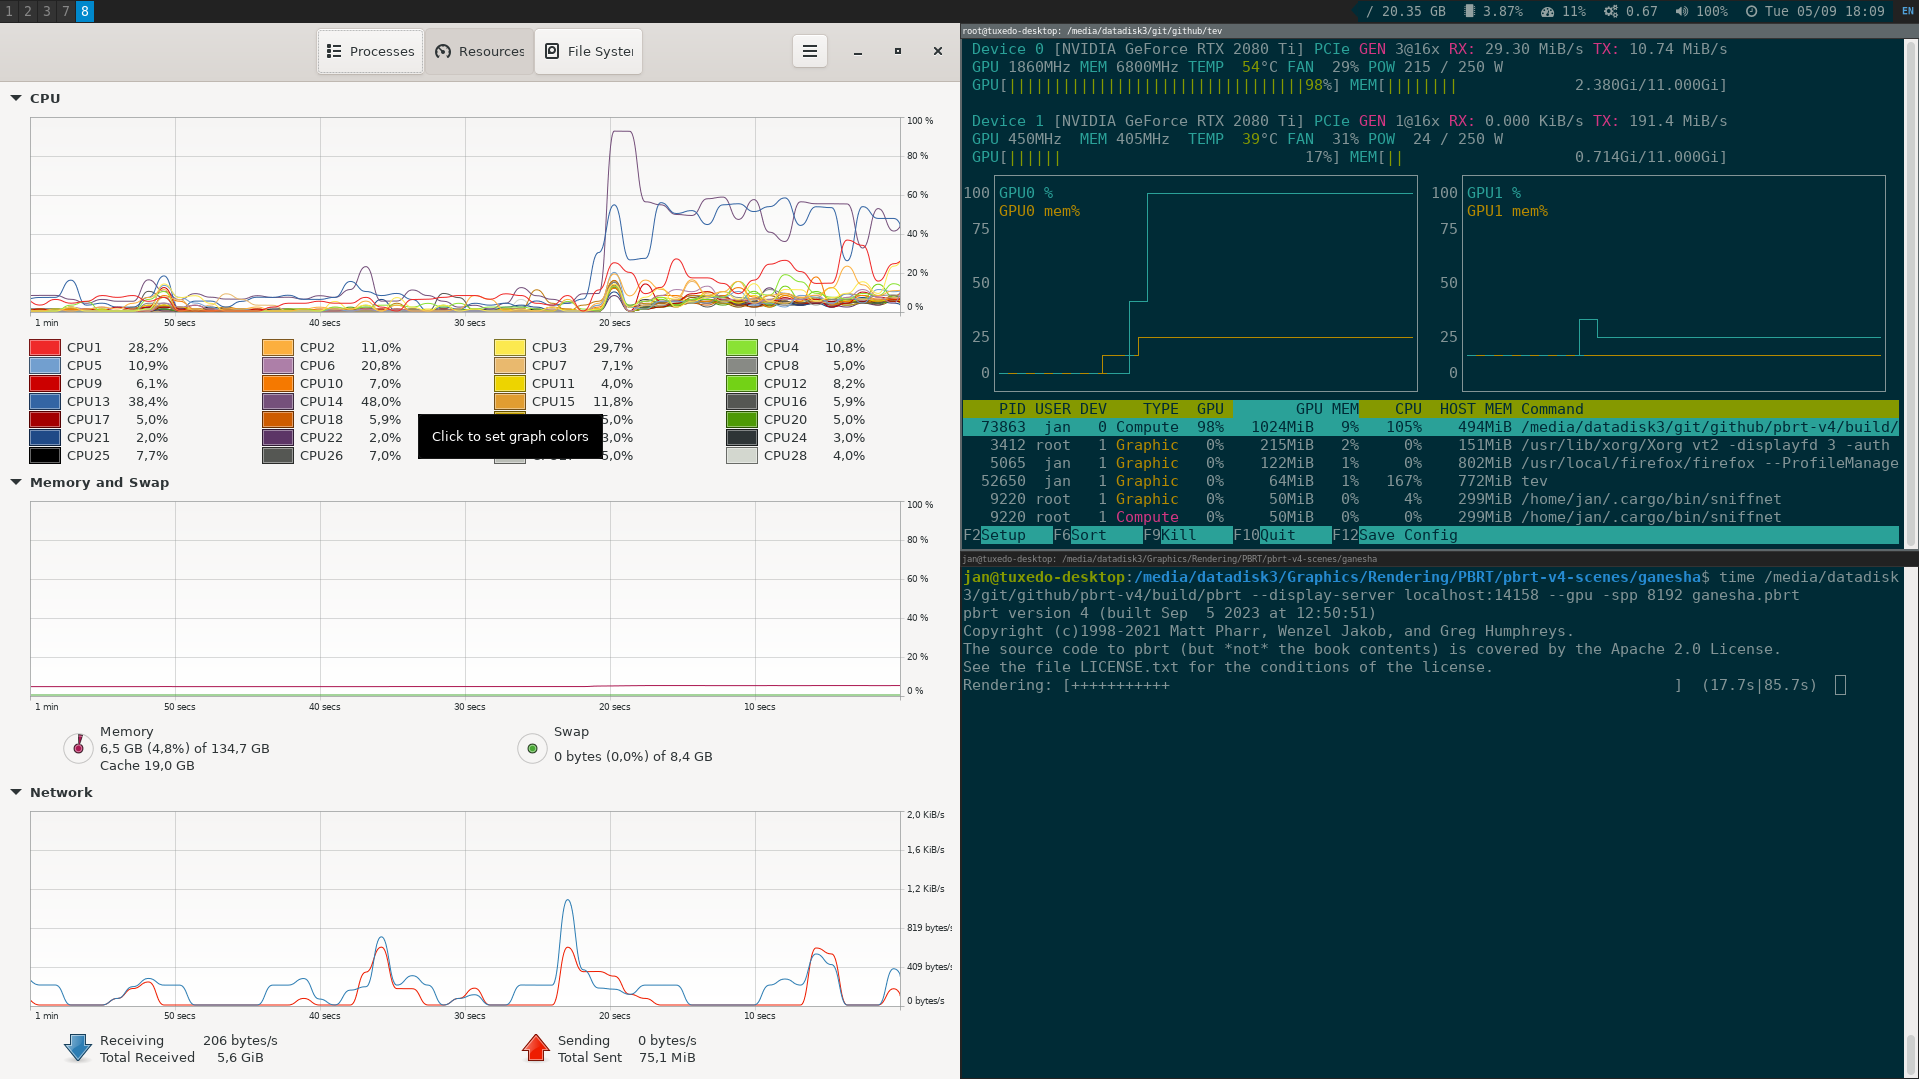
Task: Click the Swap pie chart color icon
Action: click(532, 748)
